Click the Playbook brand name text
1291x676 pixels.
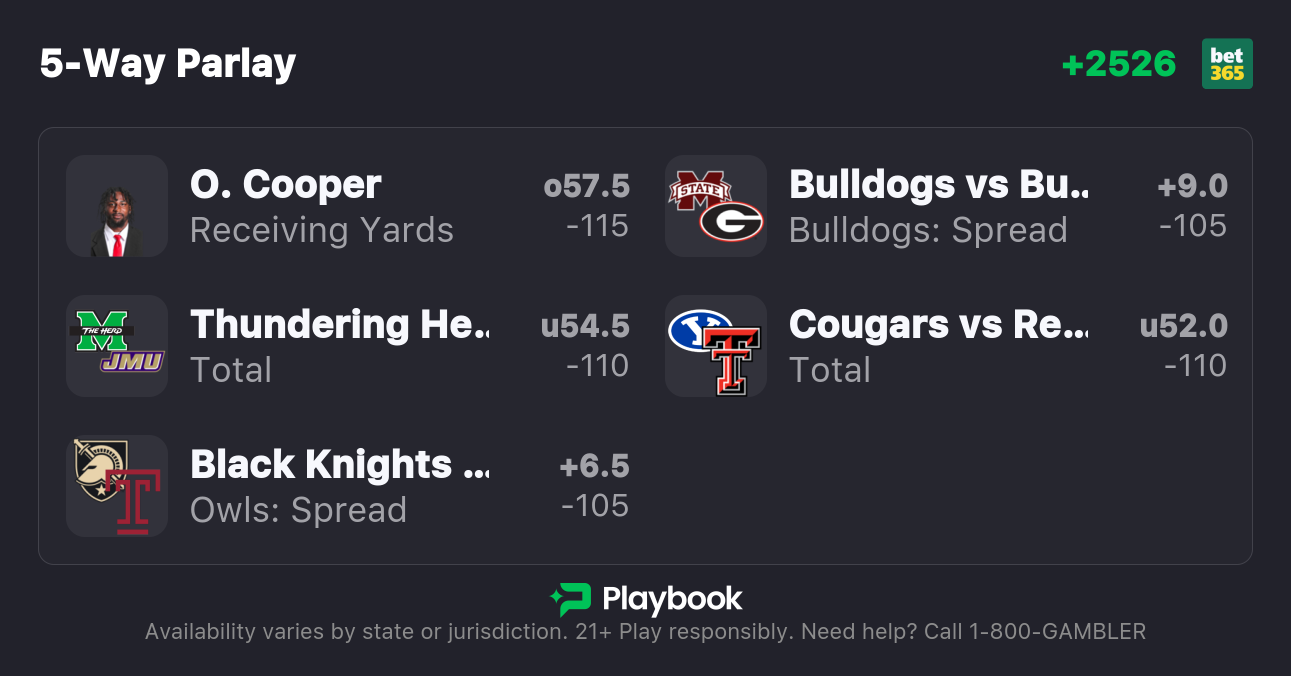pyautogui.click(x=672, y=599)
